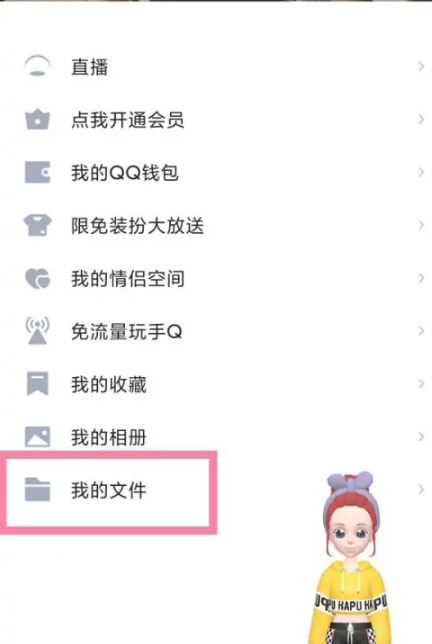The width and height of the screenshot is (432, 644).
Task: Click chevron arrow on 我的文件 row
Action: click(421, 490)
